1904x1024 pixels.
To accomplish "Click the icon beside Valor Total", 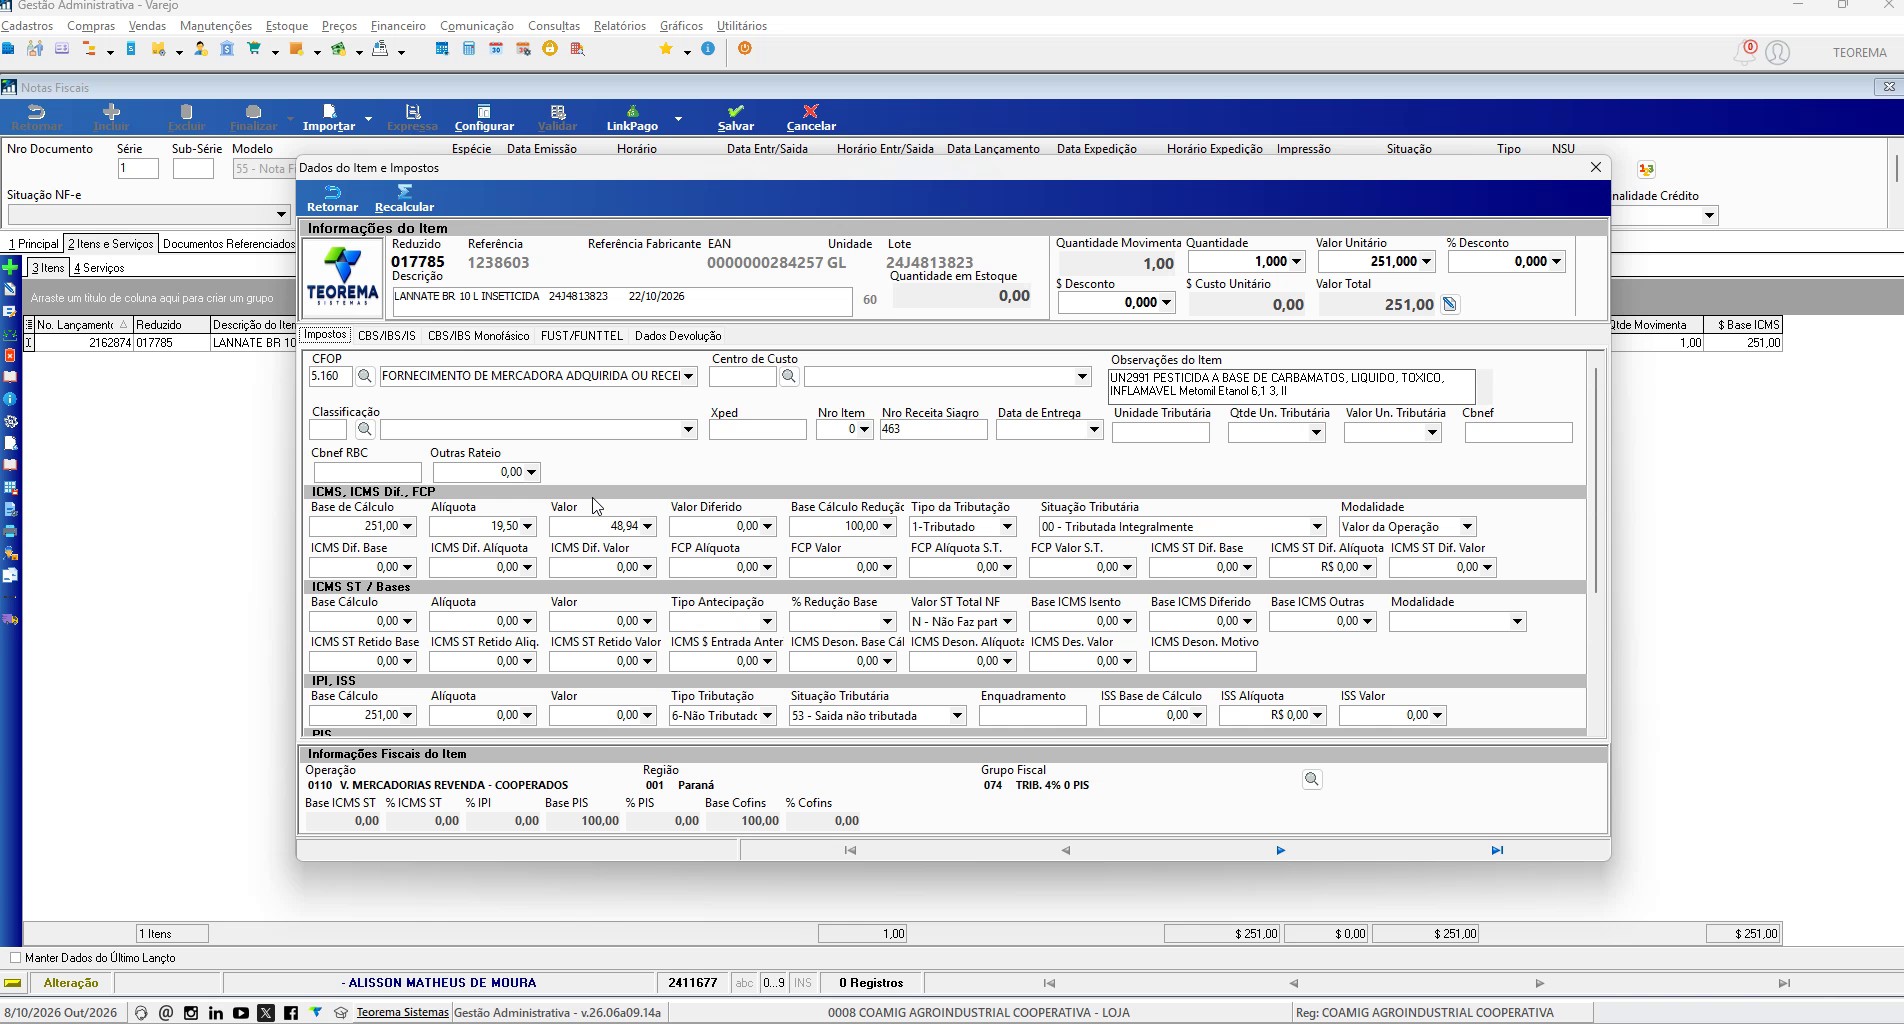I will click(x=1450, y=304).
